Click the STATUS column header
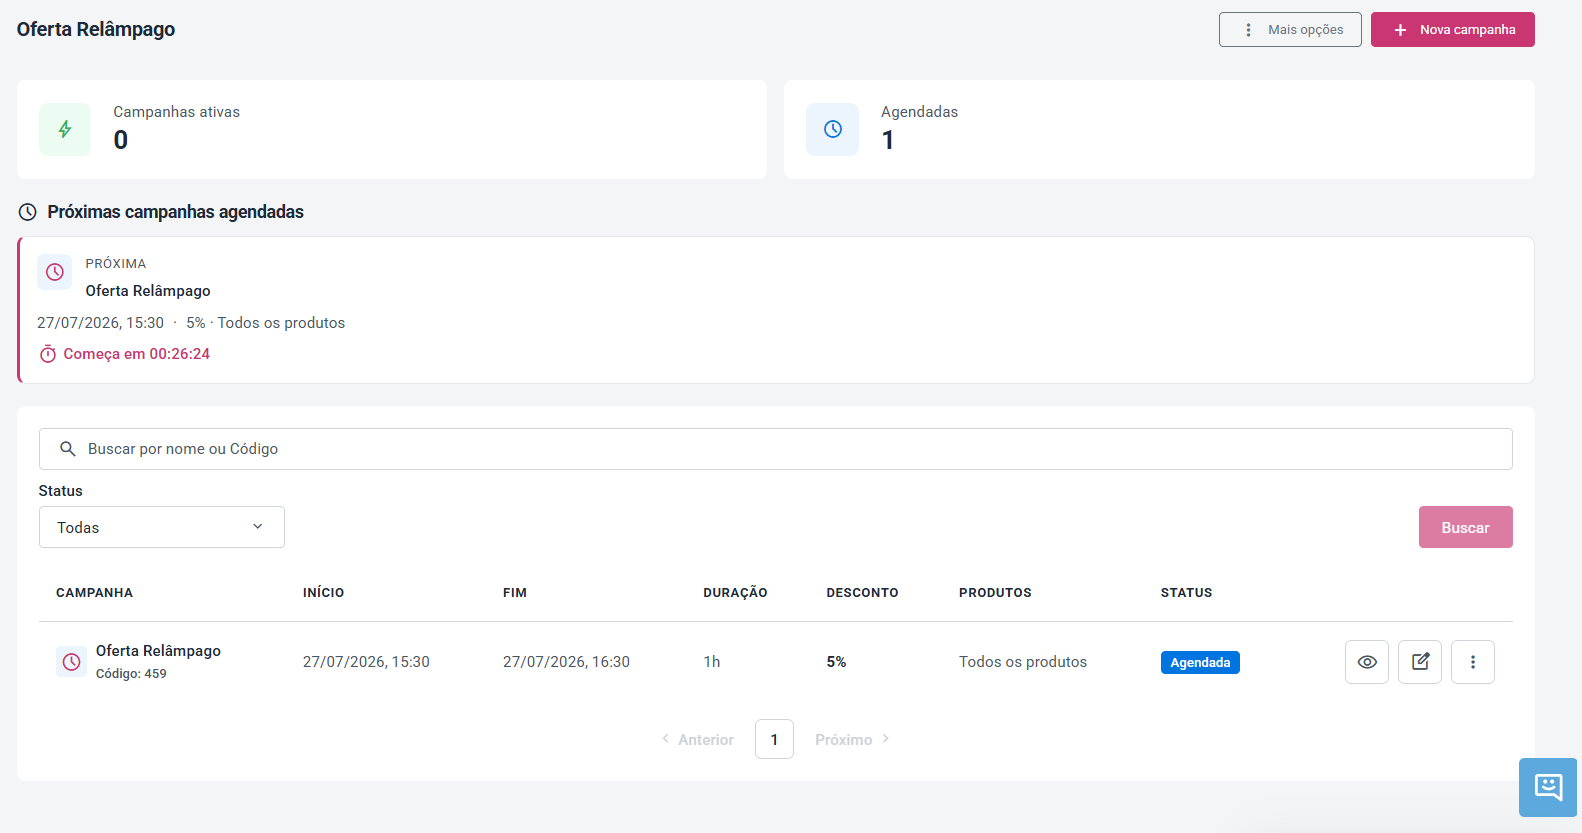Image resolution: width=1582 pixels, height=833 pixels. coord(1186,593)
